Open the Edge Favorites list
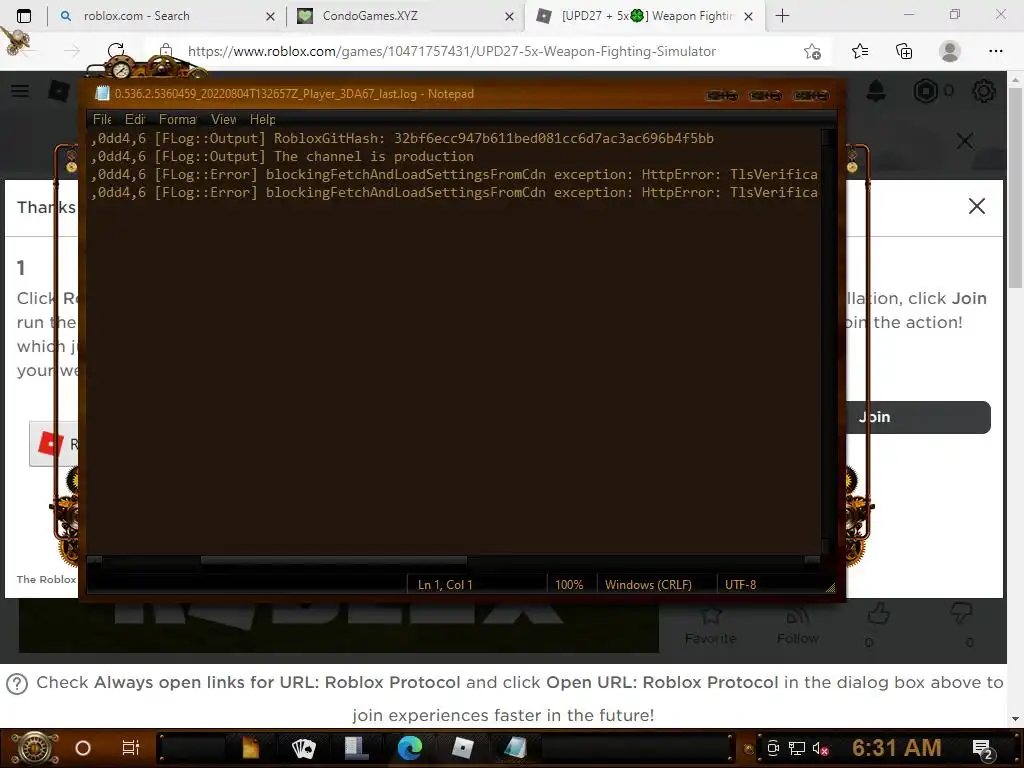The image size is (1024, 768). (860, 51)
